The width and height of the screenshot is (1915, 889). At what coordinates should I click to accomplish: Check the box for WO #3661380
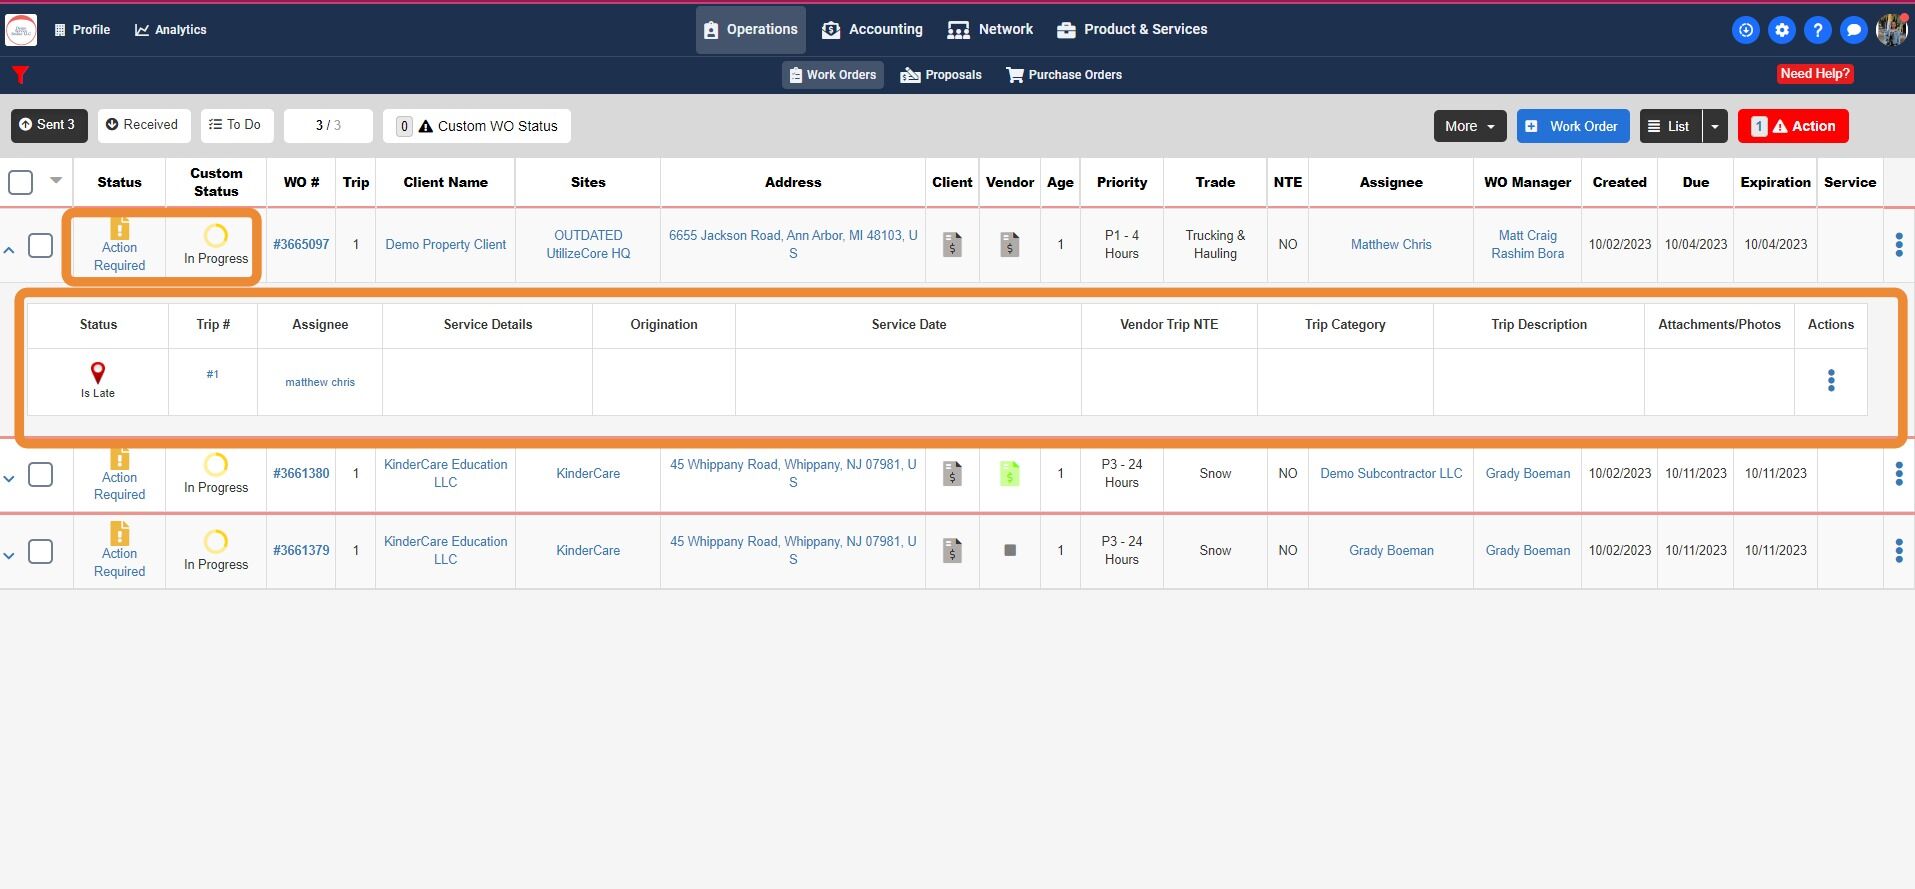pos(40,474)
